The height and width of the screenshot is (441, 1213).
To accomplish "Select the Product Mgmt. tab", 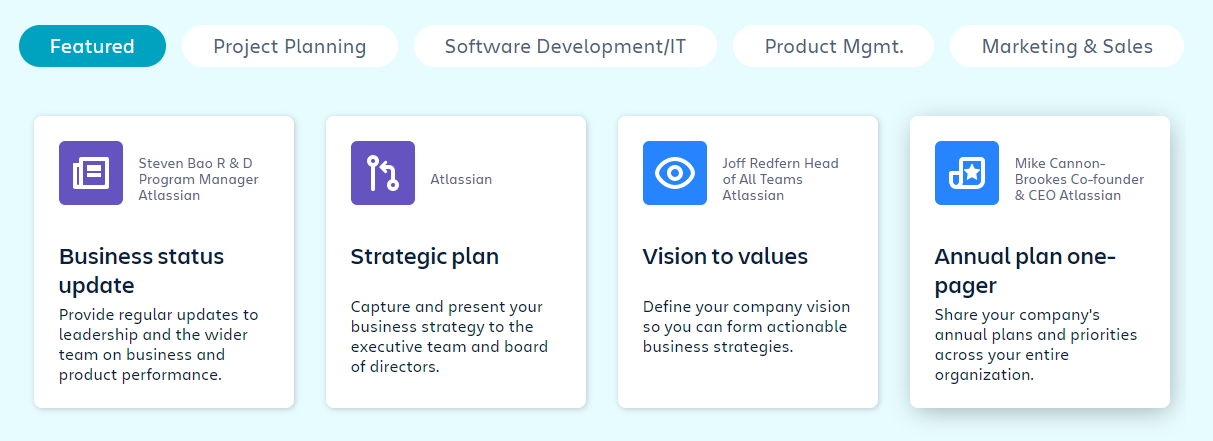I will click(834, 46).
